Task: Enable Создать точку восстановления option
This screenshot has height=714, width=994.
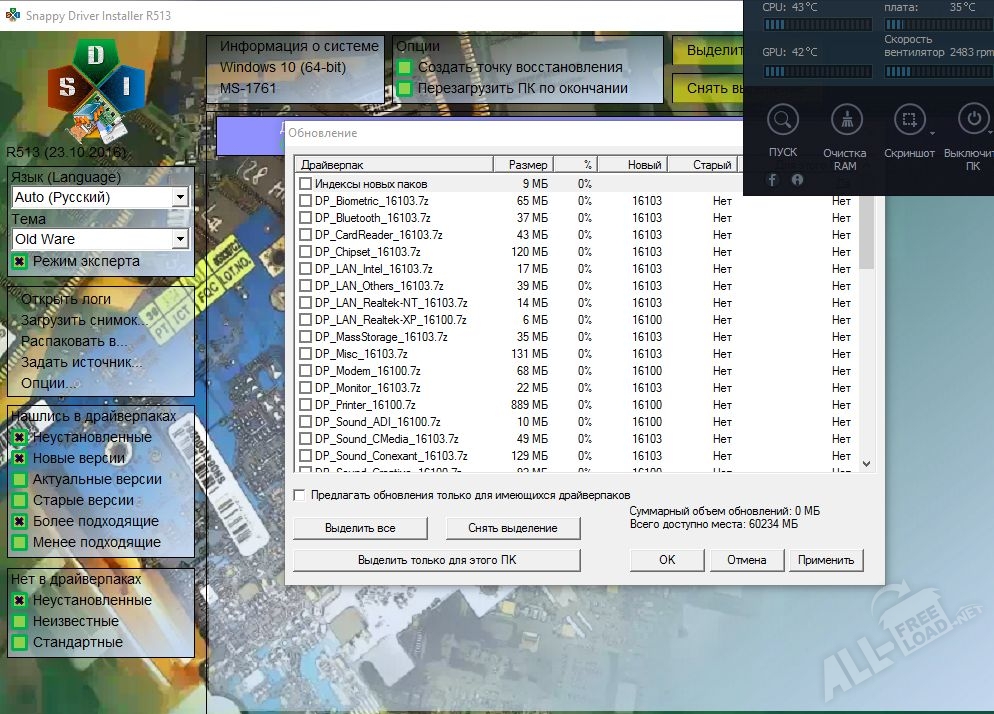Action: [x=404, y=67]
